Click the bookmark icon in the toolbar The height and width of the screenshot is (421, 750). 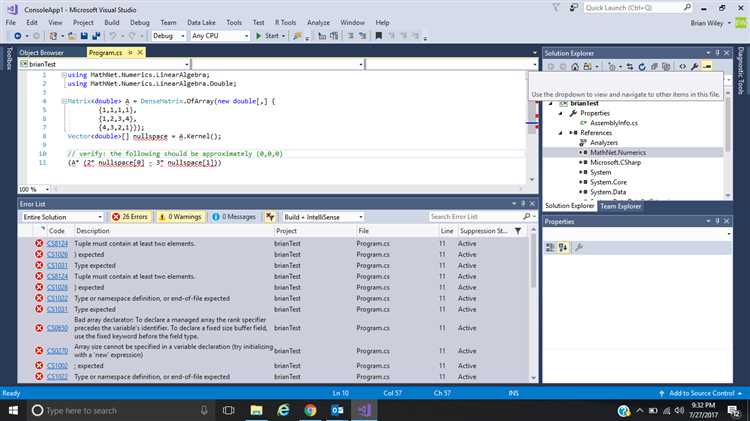378,36
